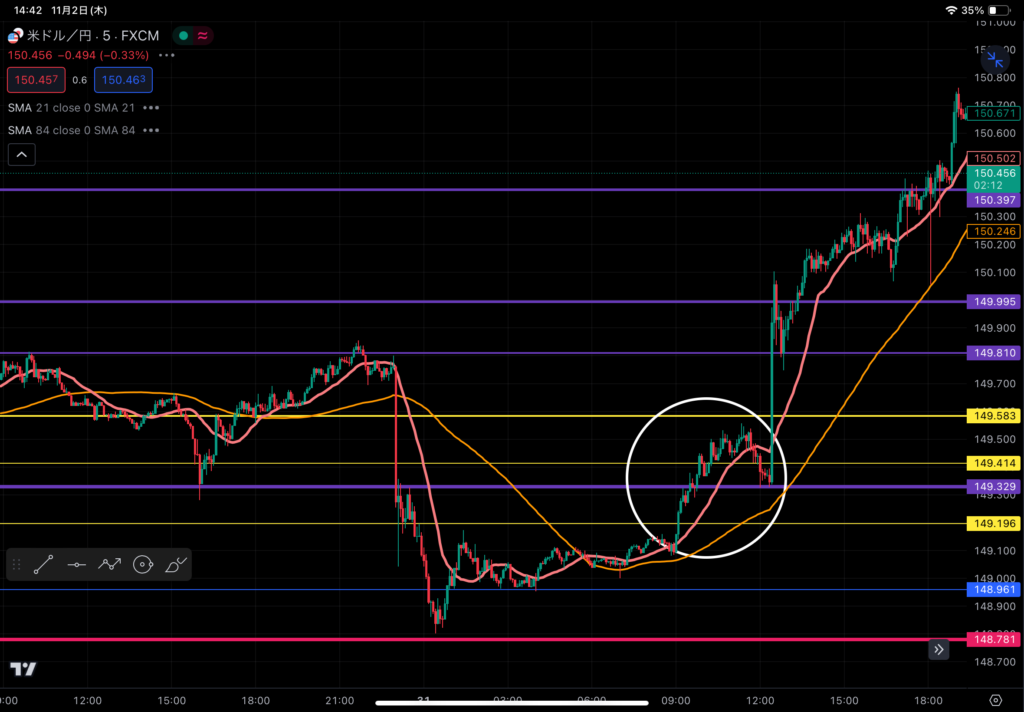Open chart settings gear in bottom corner
Screen dimensions: 1024x712
click(996, 700)
